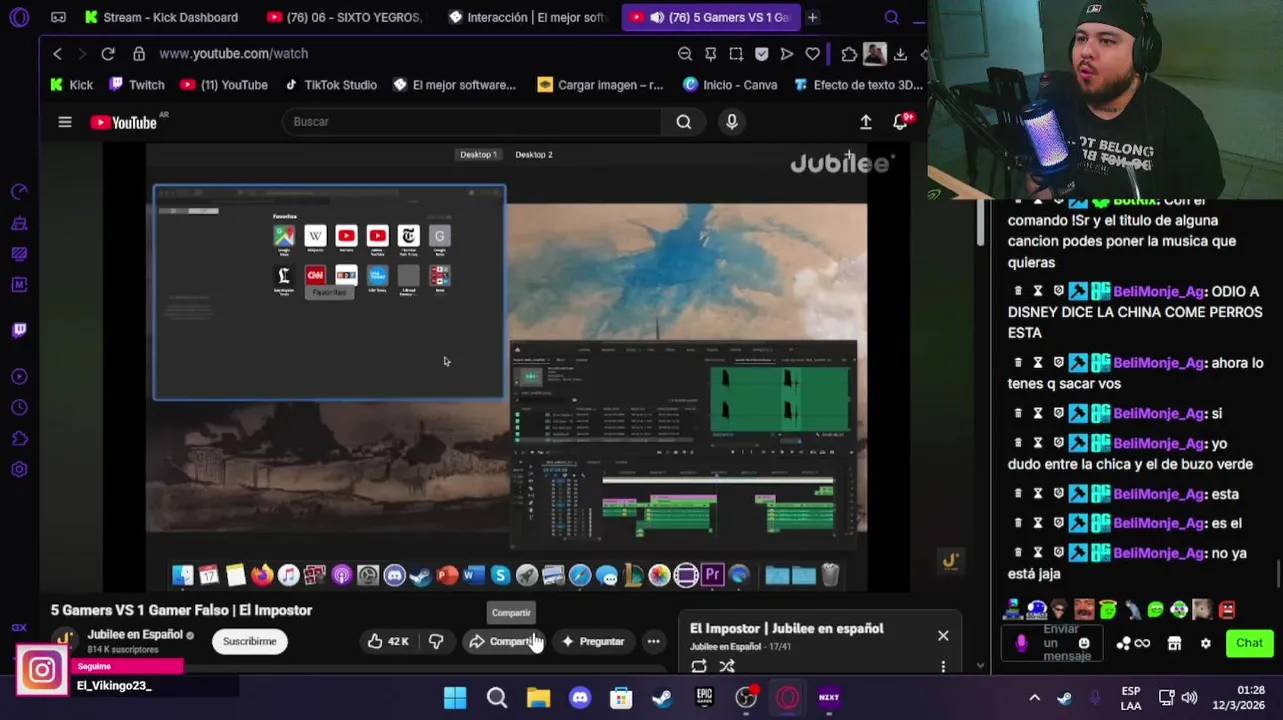Image resolution: width=1283 pixels, height=720 pixels.
Task: Open a new tab with plus button
Action: pos(813,17)
